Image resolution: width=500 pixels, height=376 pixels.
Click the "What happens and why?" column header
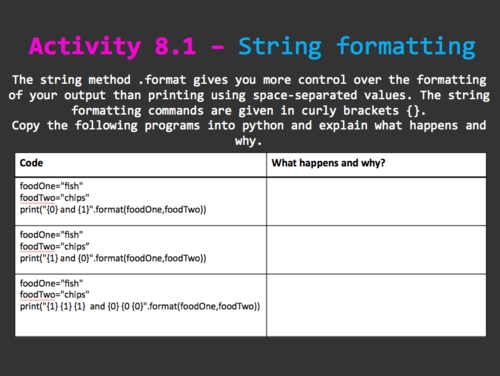pos(328,163)
